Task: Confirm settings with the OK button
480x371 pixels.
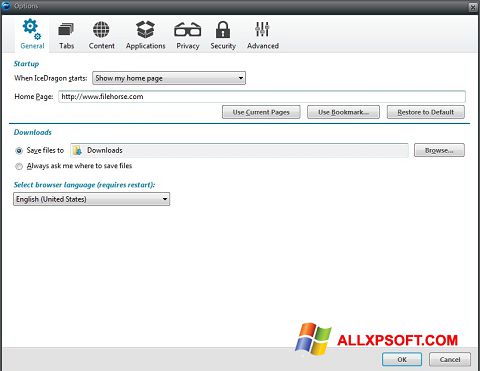Action: tap(402, 359)
